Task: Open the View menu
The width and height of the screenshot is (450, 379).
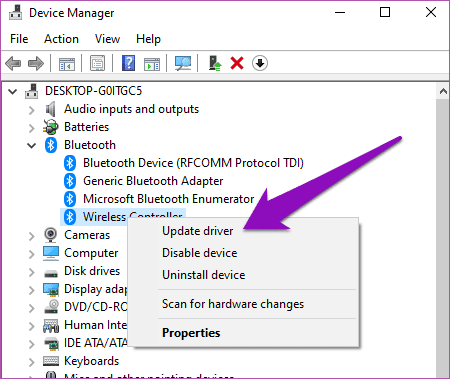Action: 107,39
